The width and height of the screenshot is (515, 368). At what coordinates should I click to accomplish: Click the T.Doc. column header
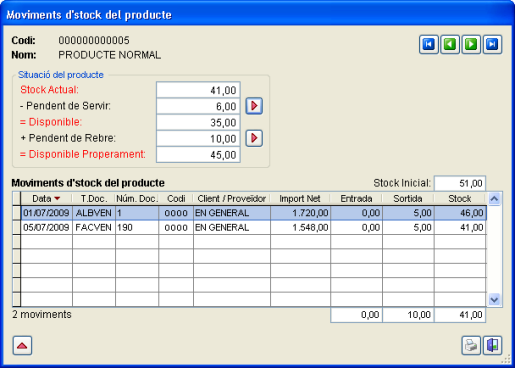pos(94,199)
